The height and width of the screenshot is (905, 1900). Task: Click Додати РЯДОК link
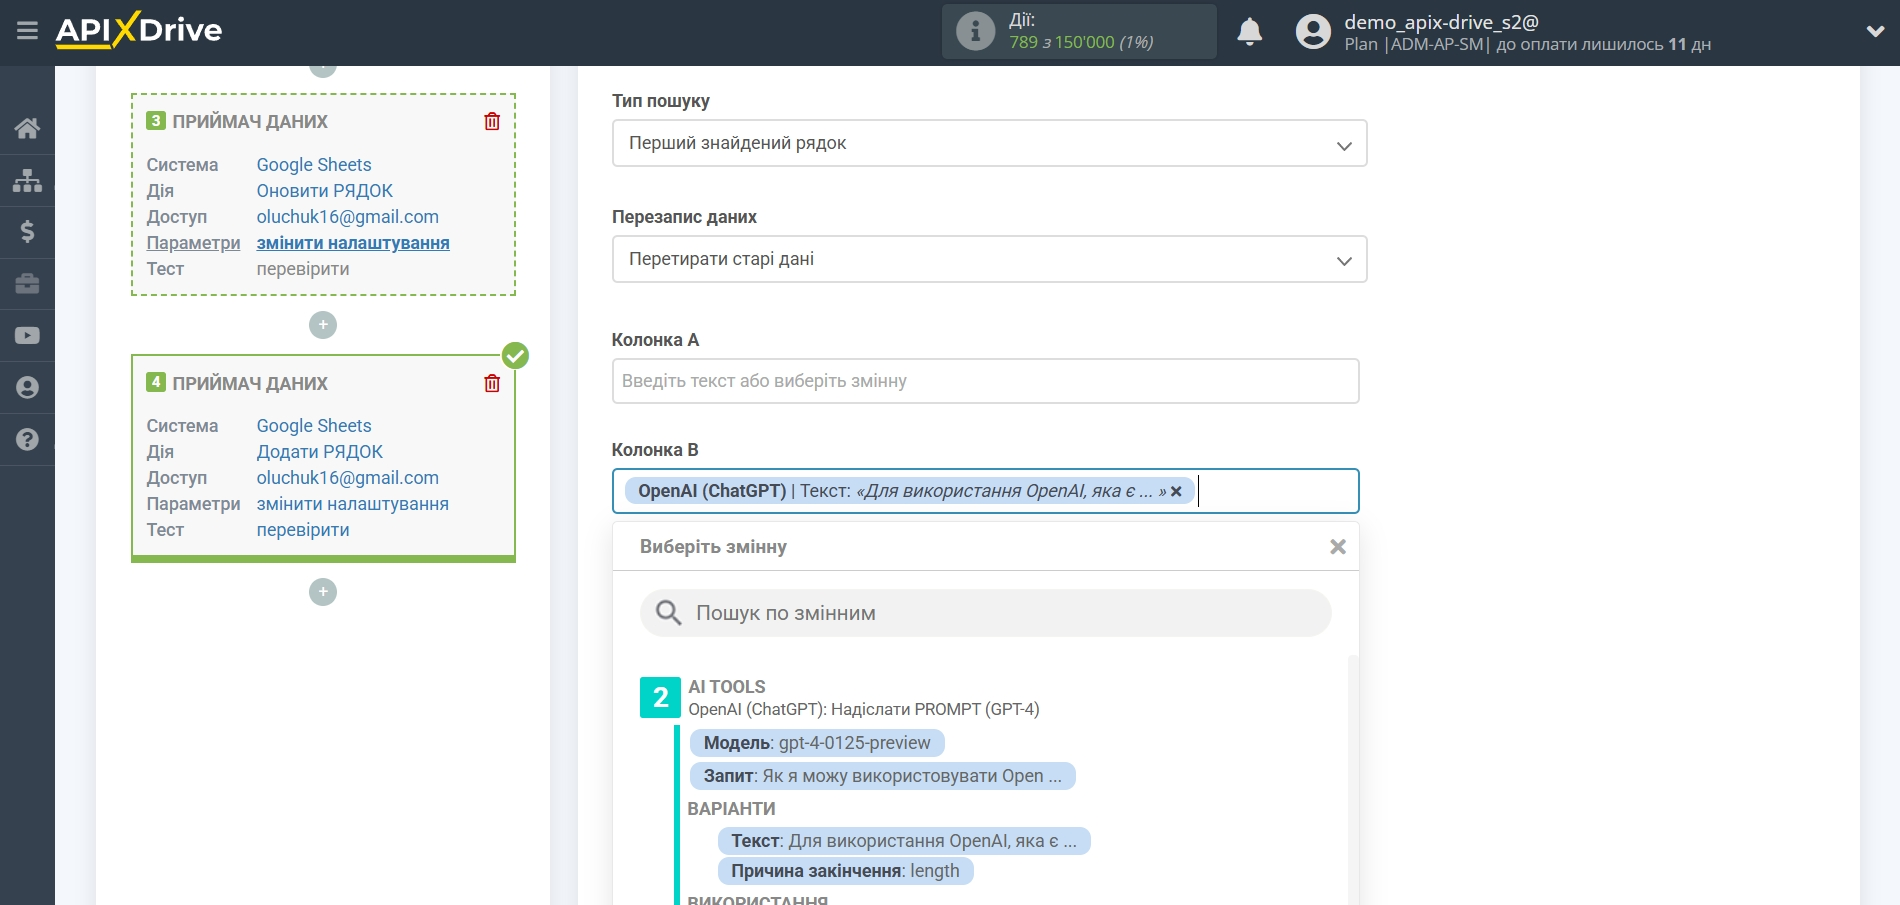coord(320,452)
